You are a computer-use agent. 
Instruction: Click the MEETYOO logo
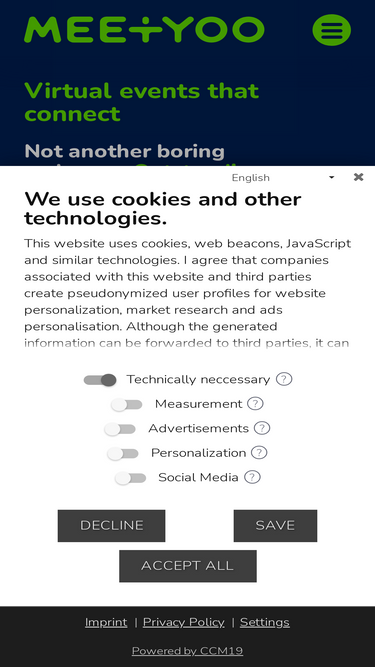pos(144,30)
